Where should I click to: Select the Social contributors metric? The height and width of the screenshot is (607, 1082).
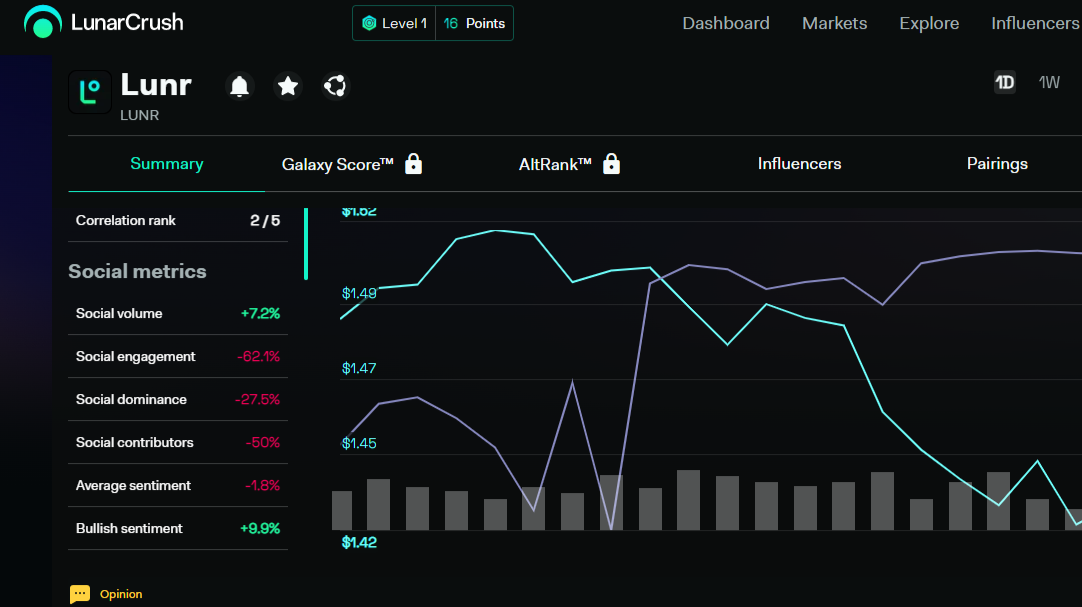tap(178, 443)
